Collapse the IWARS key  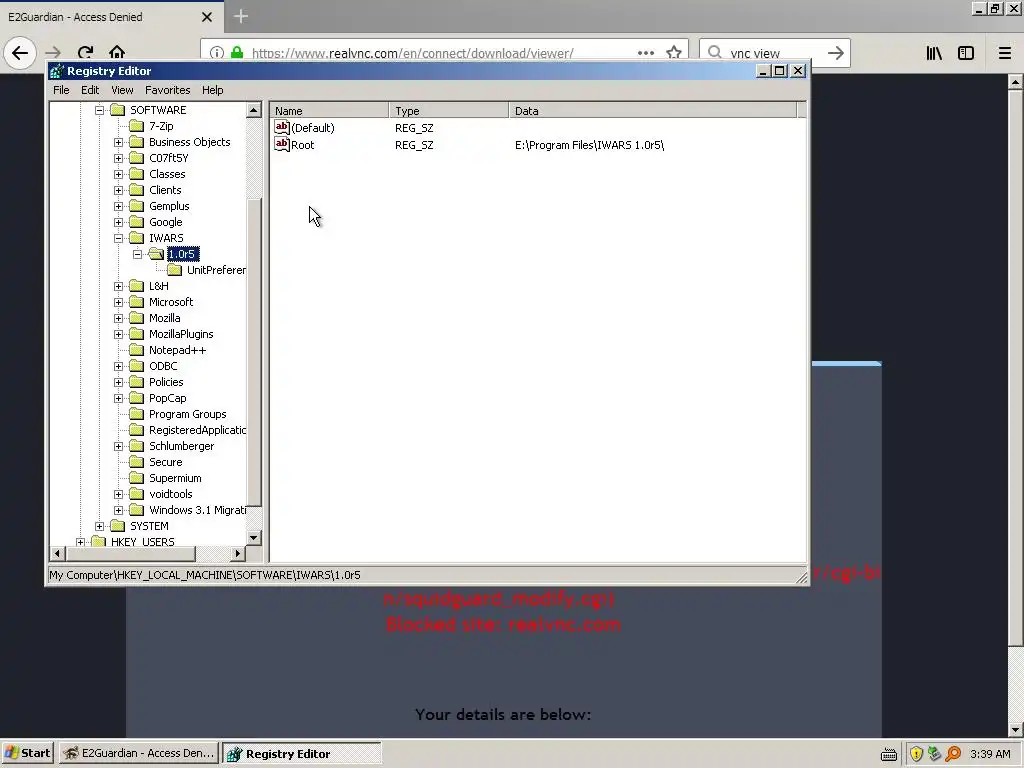coord(118,238)
